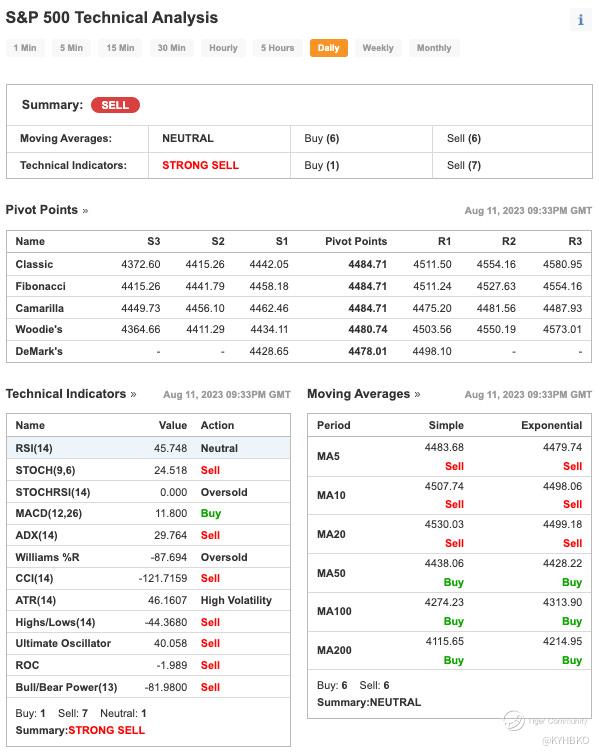Choose the Hourly timeframe tab
599x753 pixels.
tap(223, 48)
